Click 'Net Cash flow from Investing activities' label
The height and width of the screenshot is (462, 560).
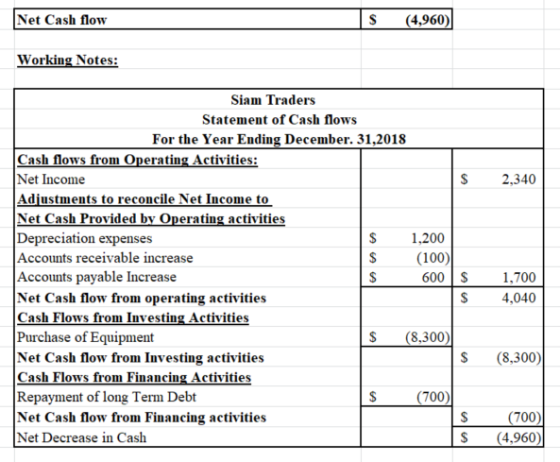tap(141, 357)
